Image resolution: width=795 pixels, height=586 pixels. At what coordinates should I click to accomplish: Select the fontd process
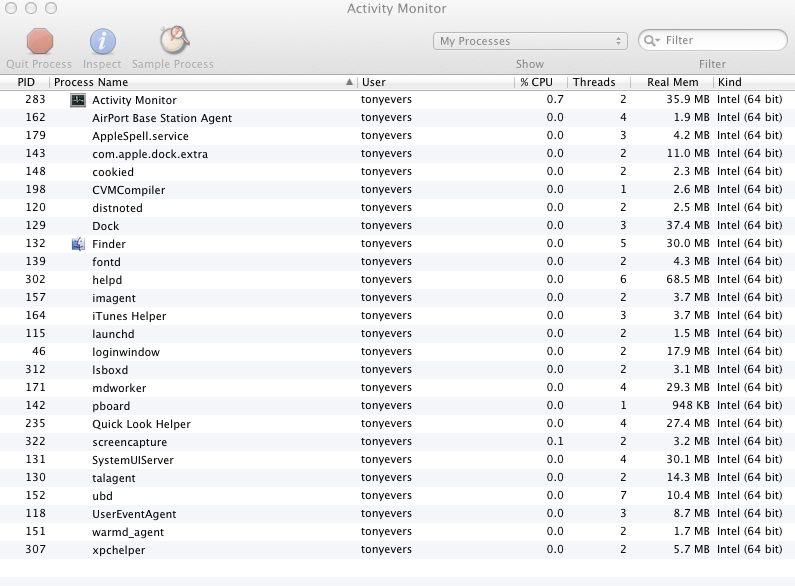tap(398, 262)
